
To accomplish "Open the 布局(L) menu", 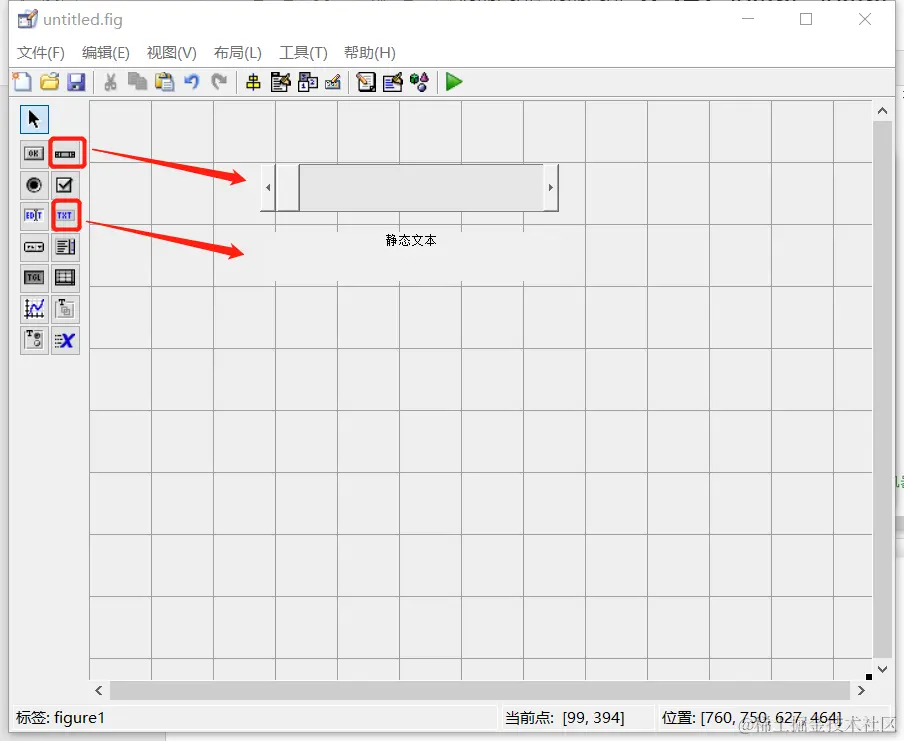I will (x=238, y=52).
